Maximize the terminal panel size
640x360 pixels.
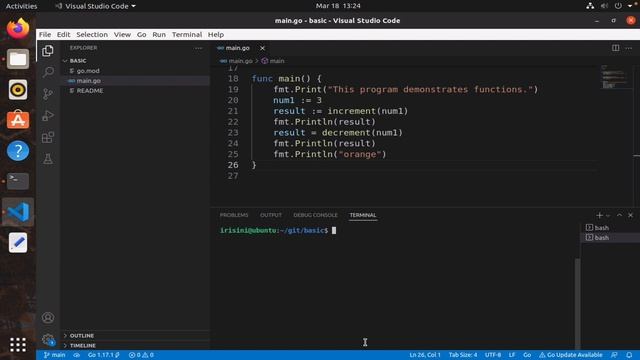tap(619, 215)
